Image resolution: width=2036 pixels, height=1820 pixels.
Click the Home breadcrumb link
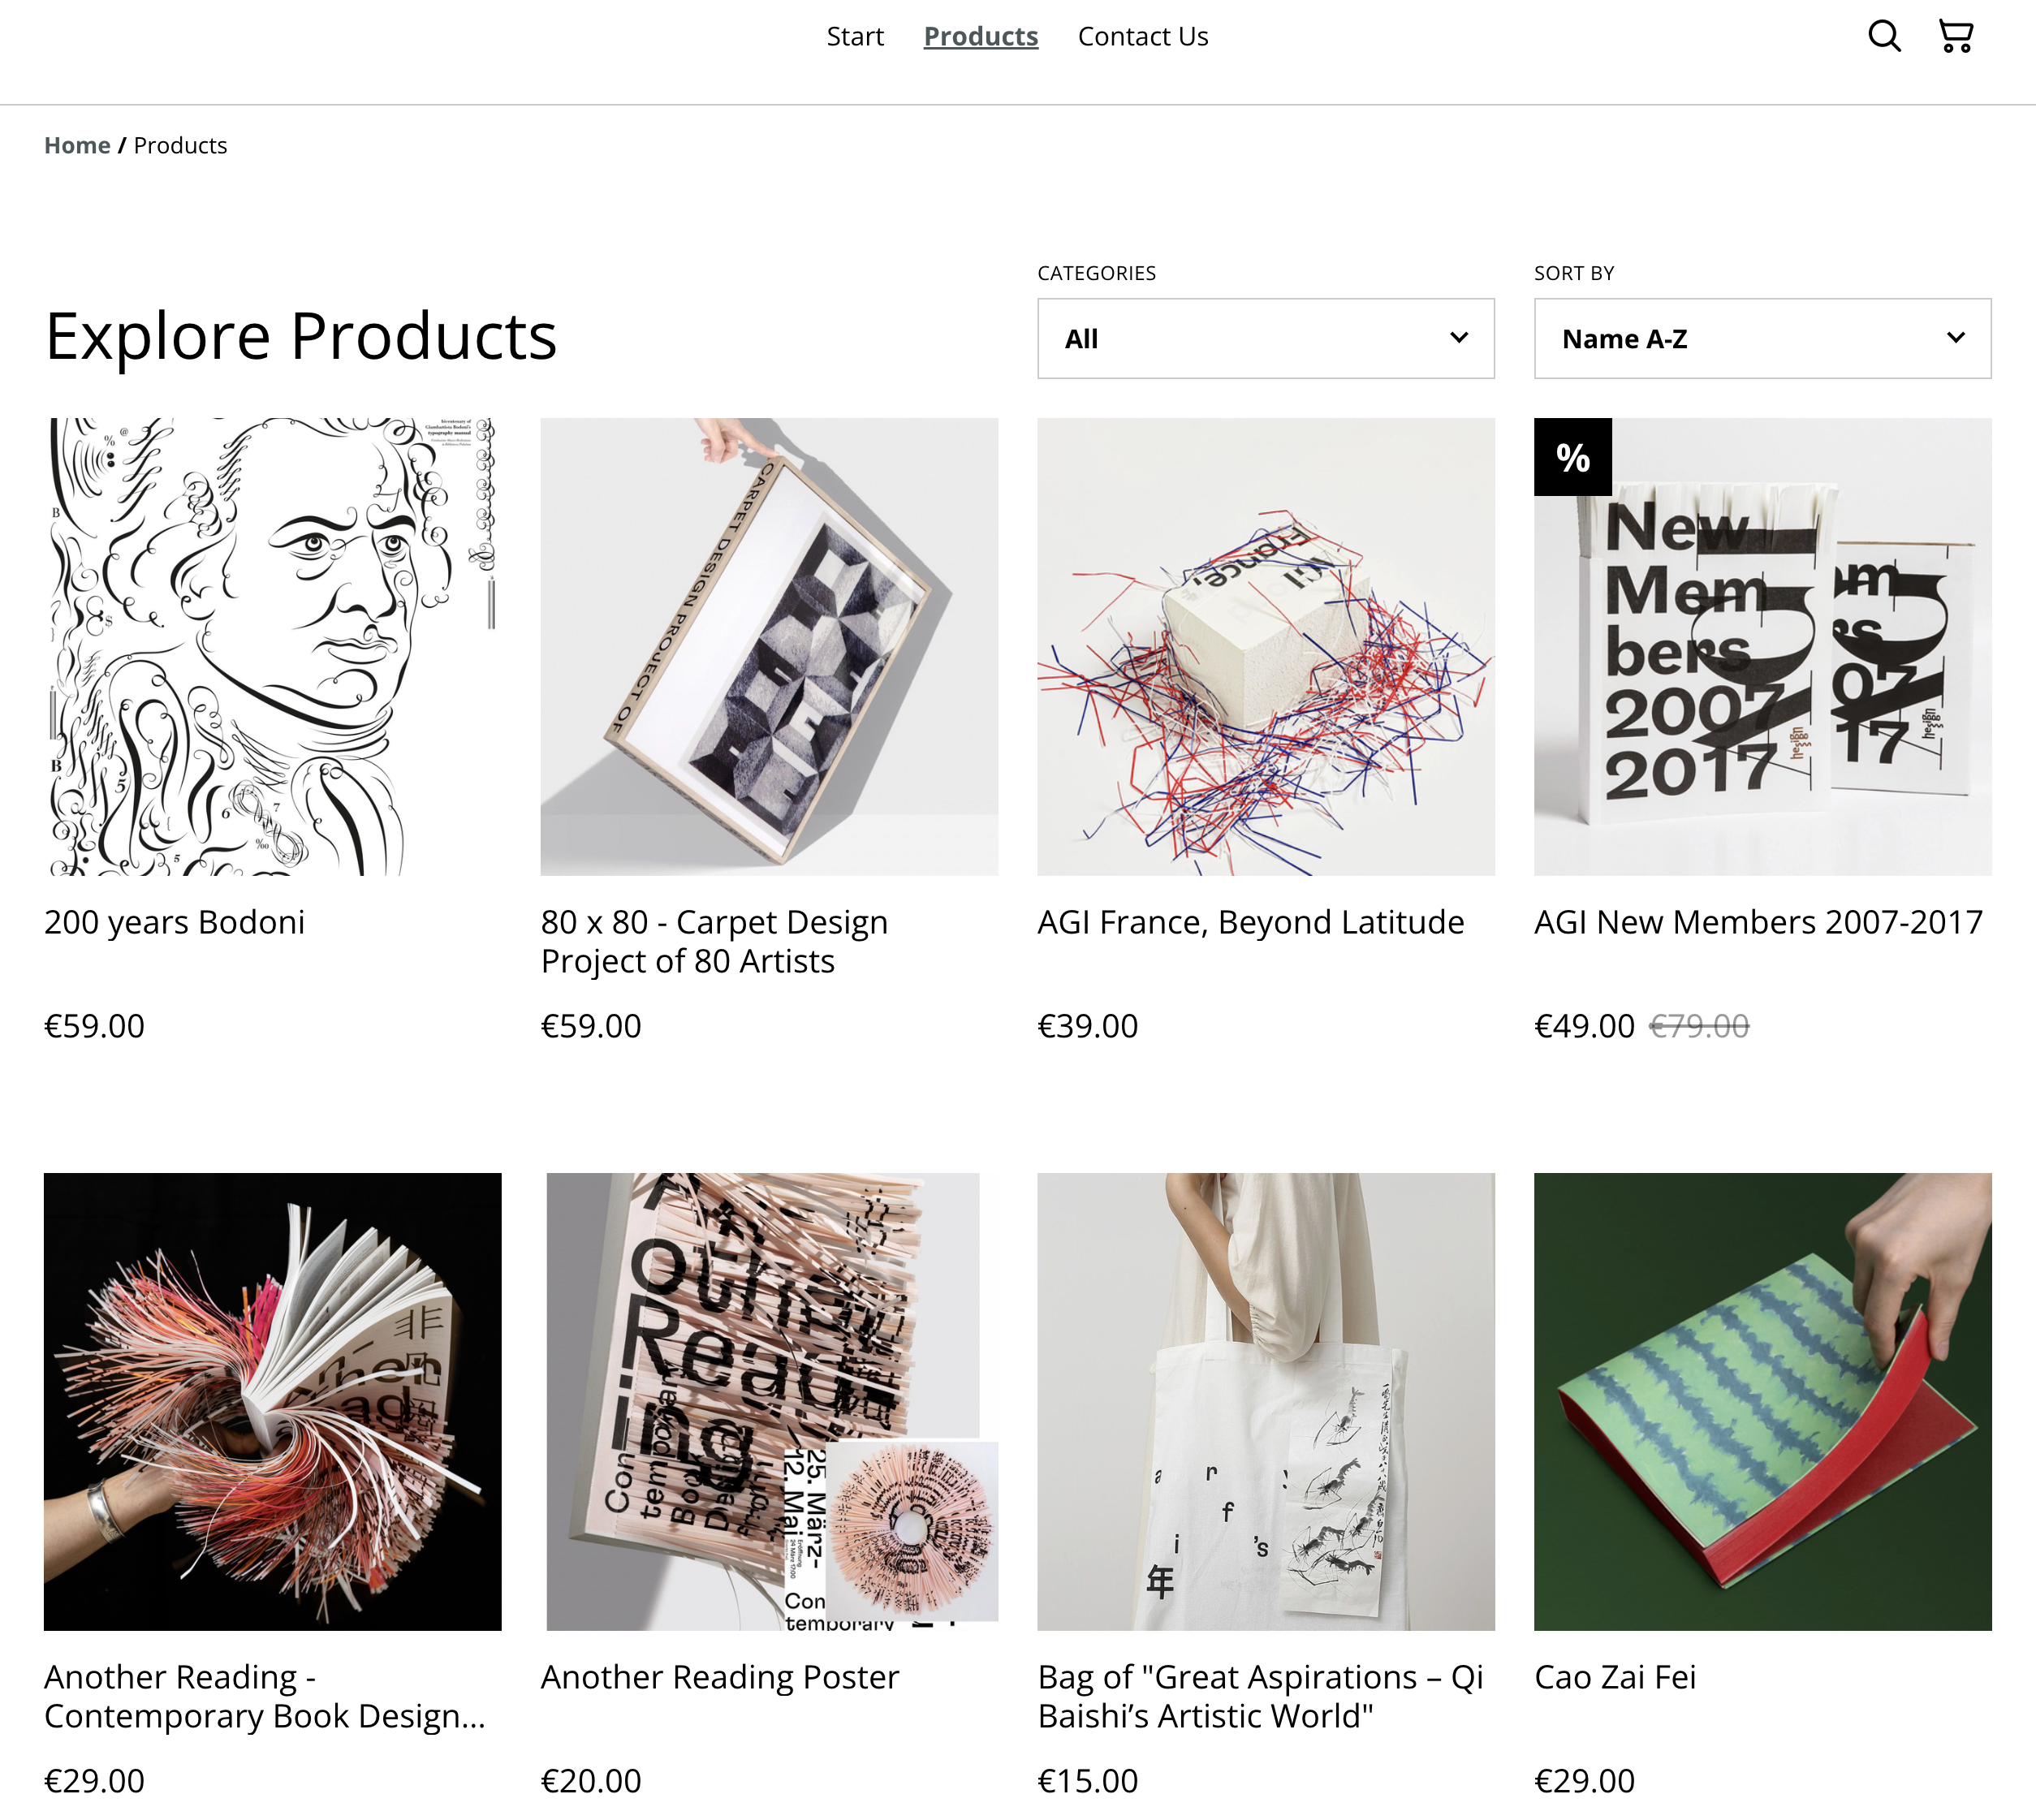coord(77,146)
